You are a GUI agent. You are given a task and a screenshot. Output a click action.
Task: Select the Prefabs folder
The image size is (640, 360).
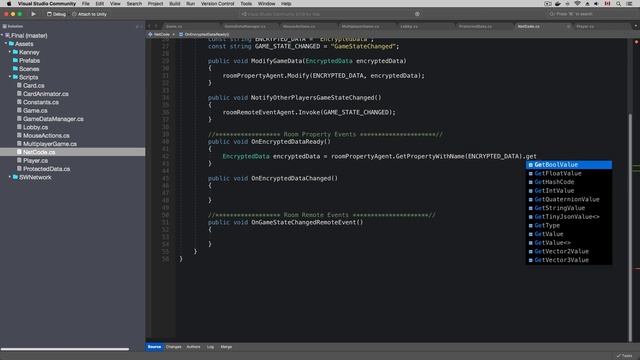click(29, 60)
